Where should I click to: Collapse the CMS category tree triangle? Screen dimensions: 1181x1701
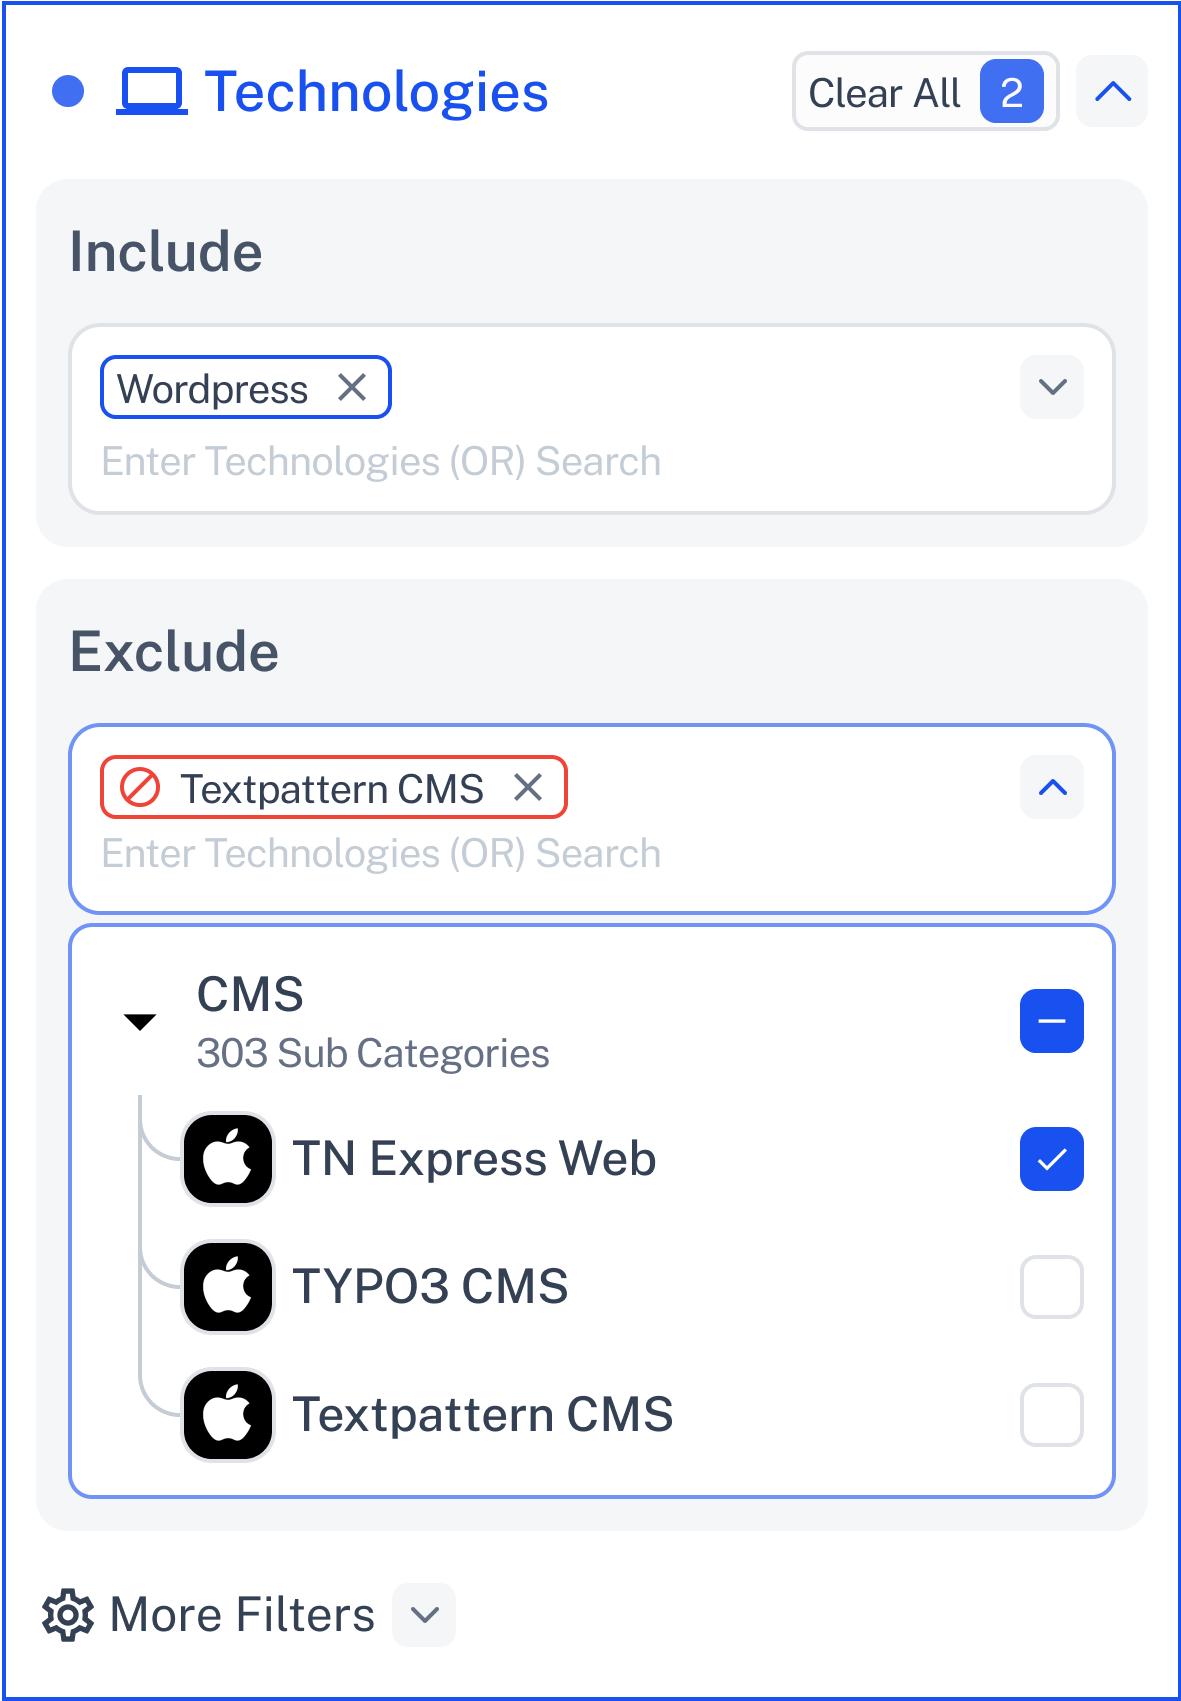click(x=140, y=1021)
